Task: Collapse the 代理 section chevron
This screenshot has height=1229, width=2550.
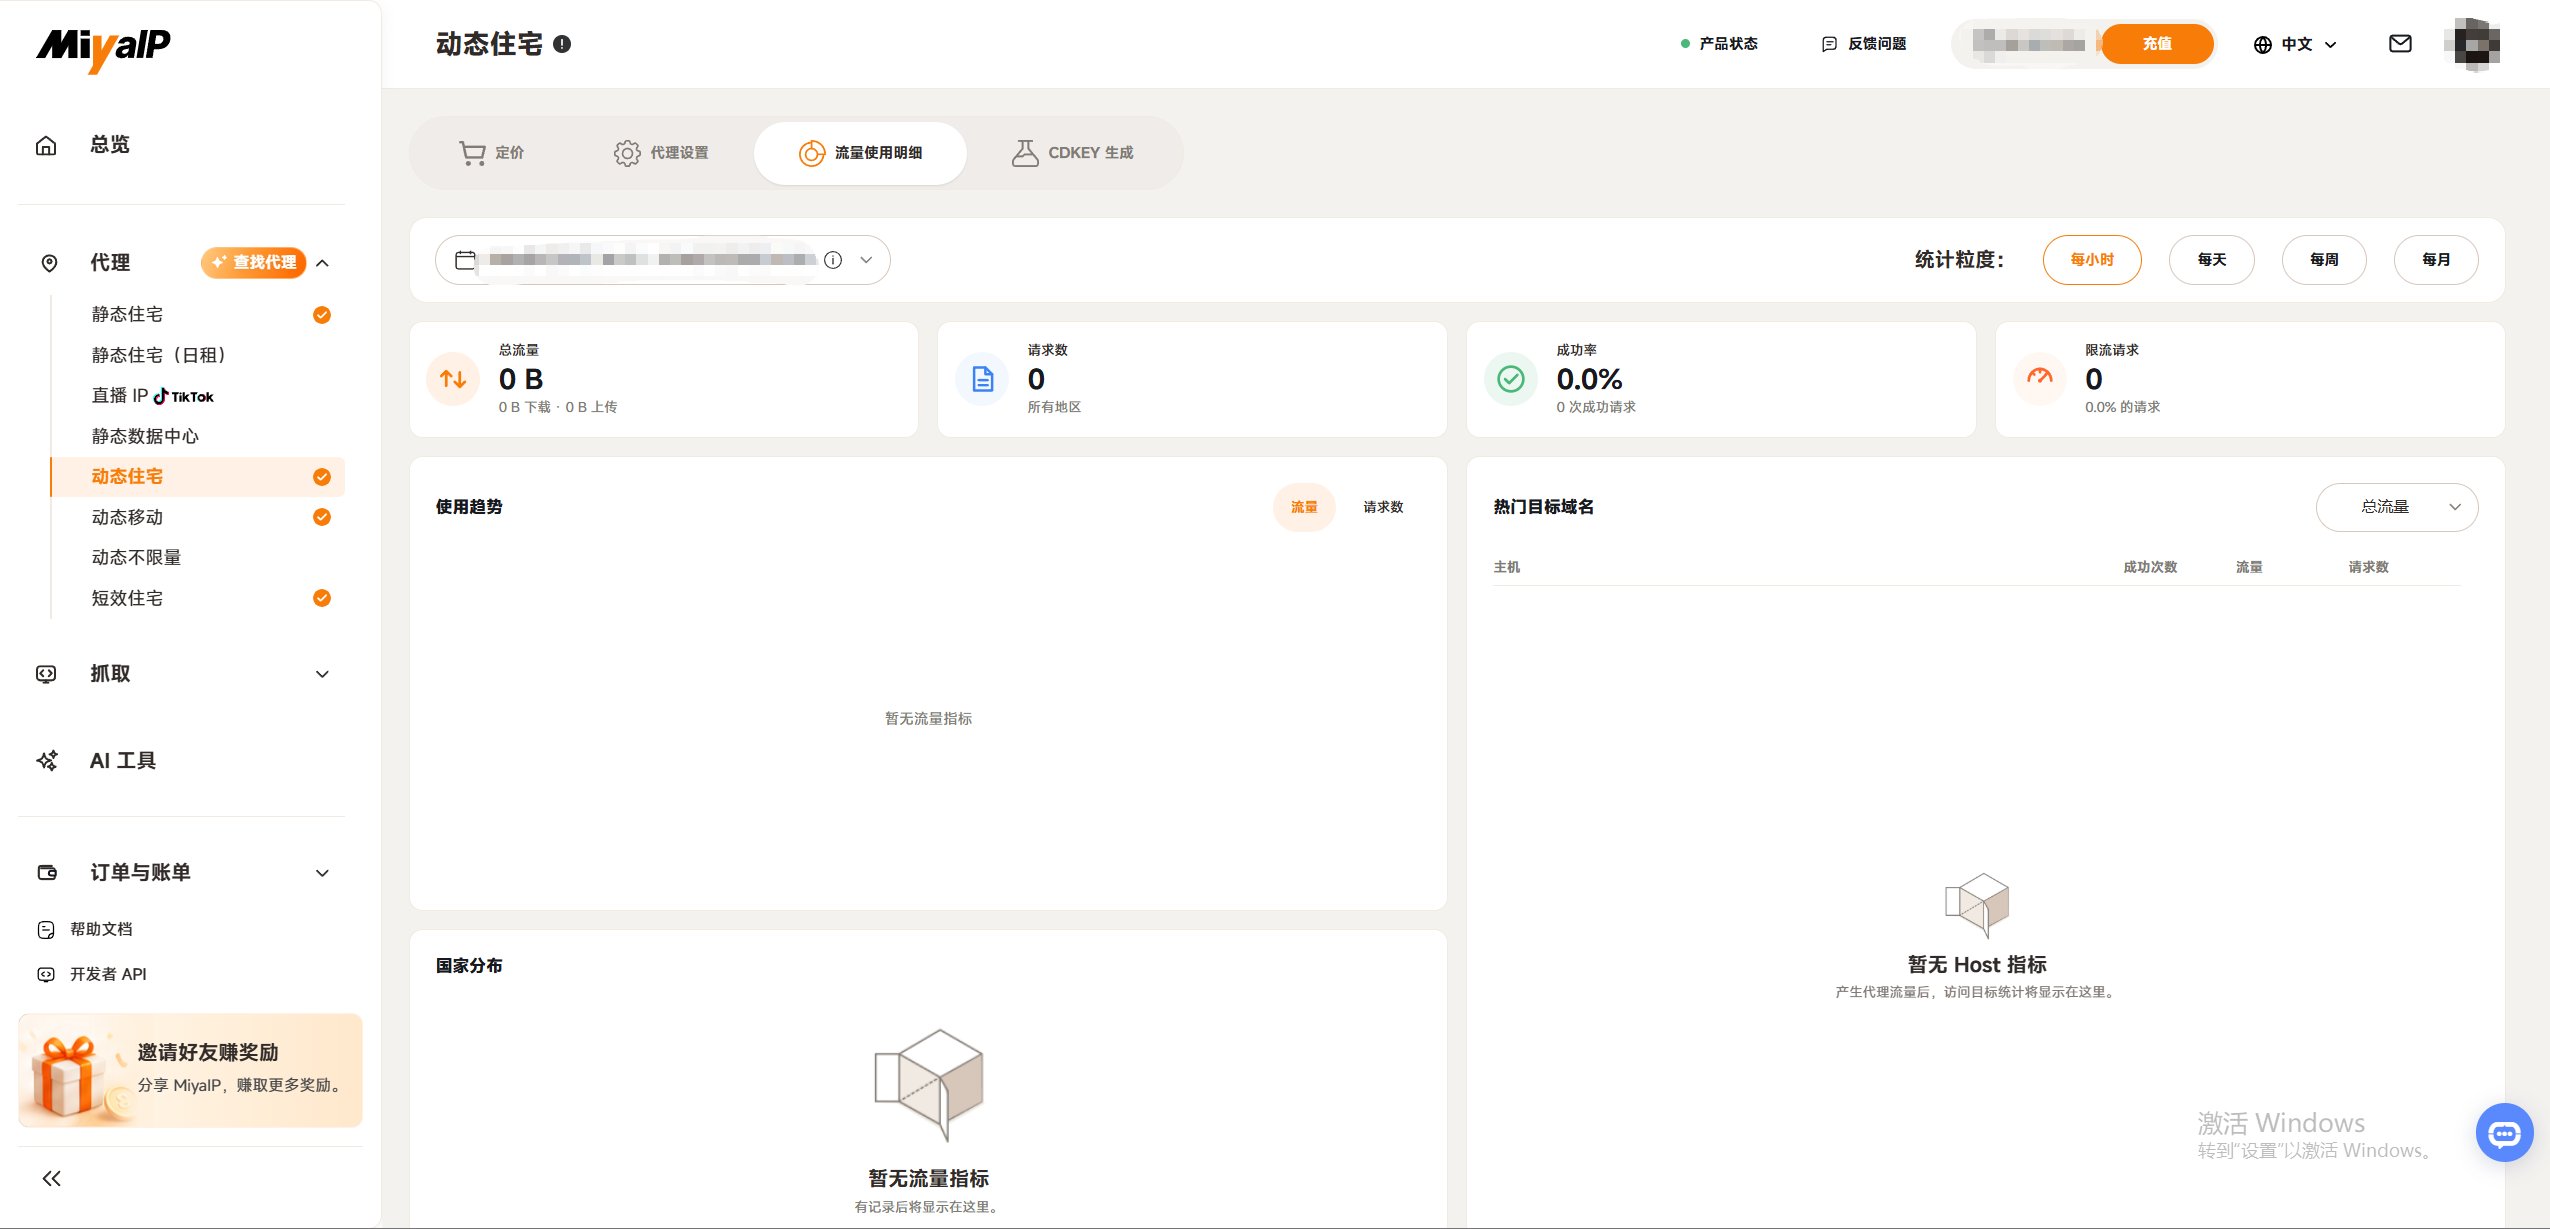Action: [323, 263]
